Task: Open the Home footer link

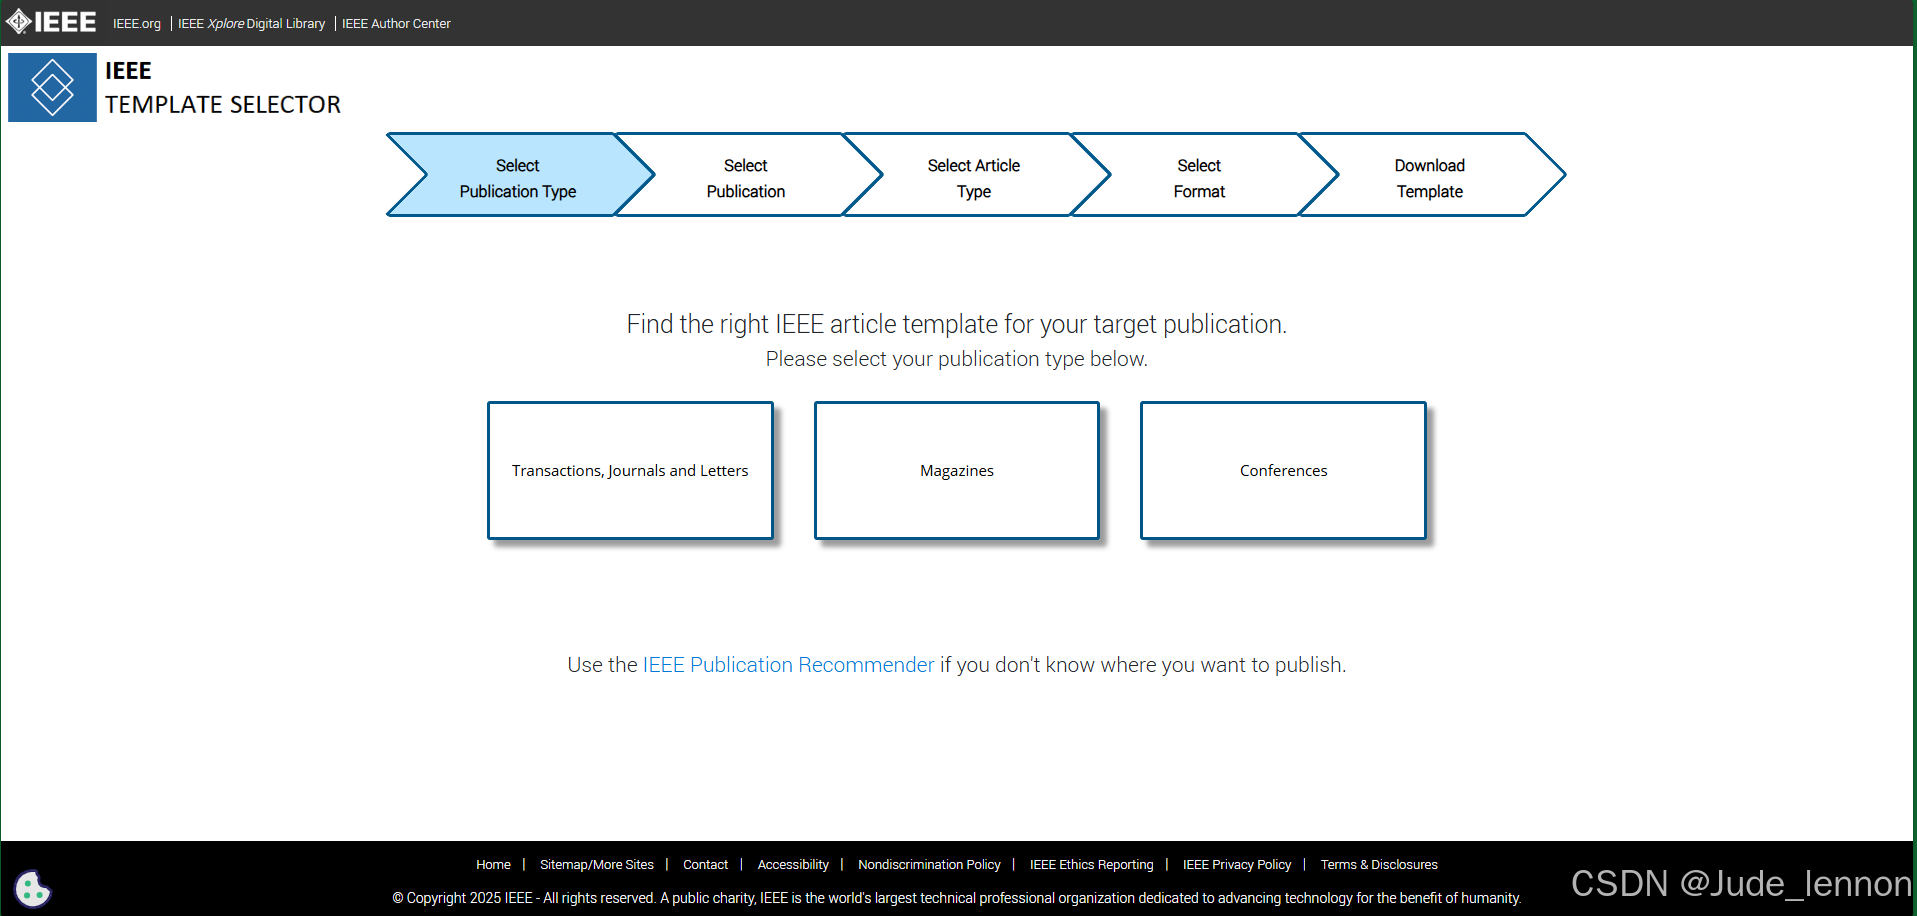Action: click(x=493, y=864)
